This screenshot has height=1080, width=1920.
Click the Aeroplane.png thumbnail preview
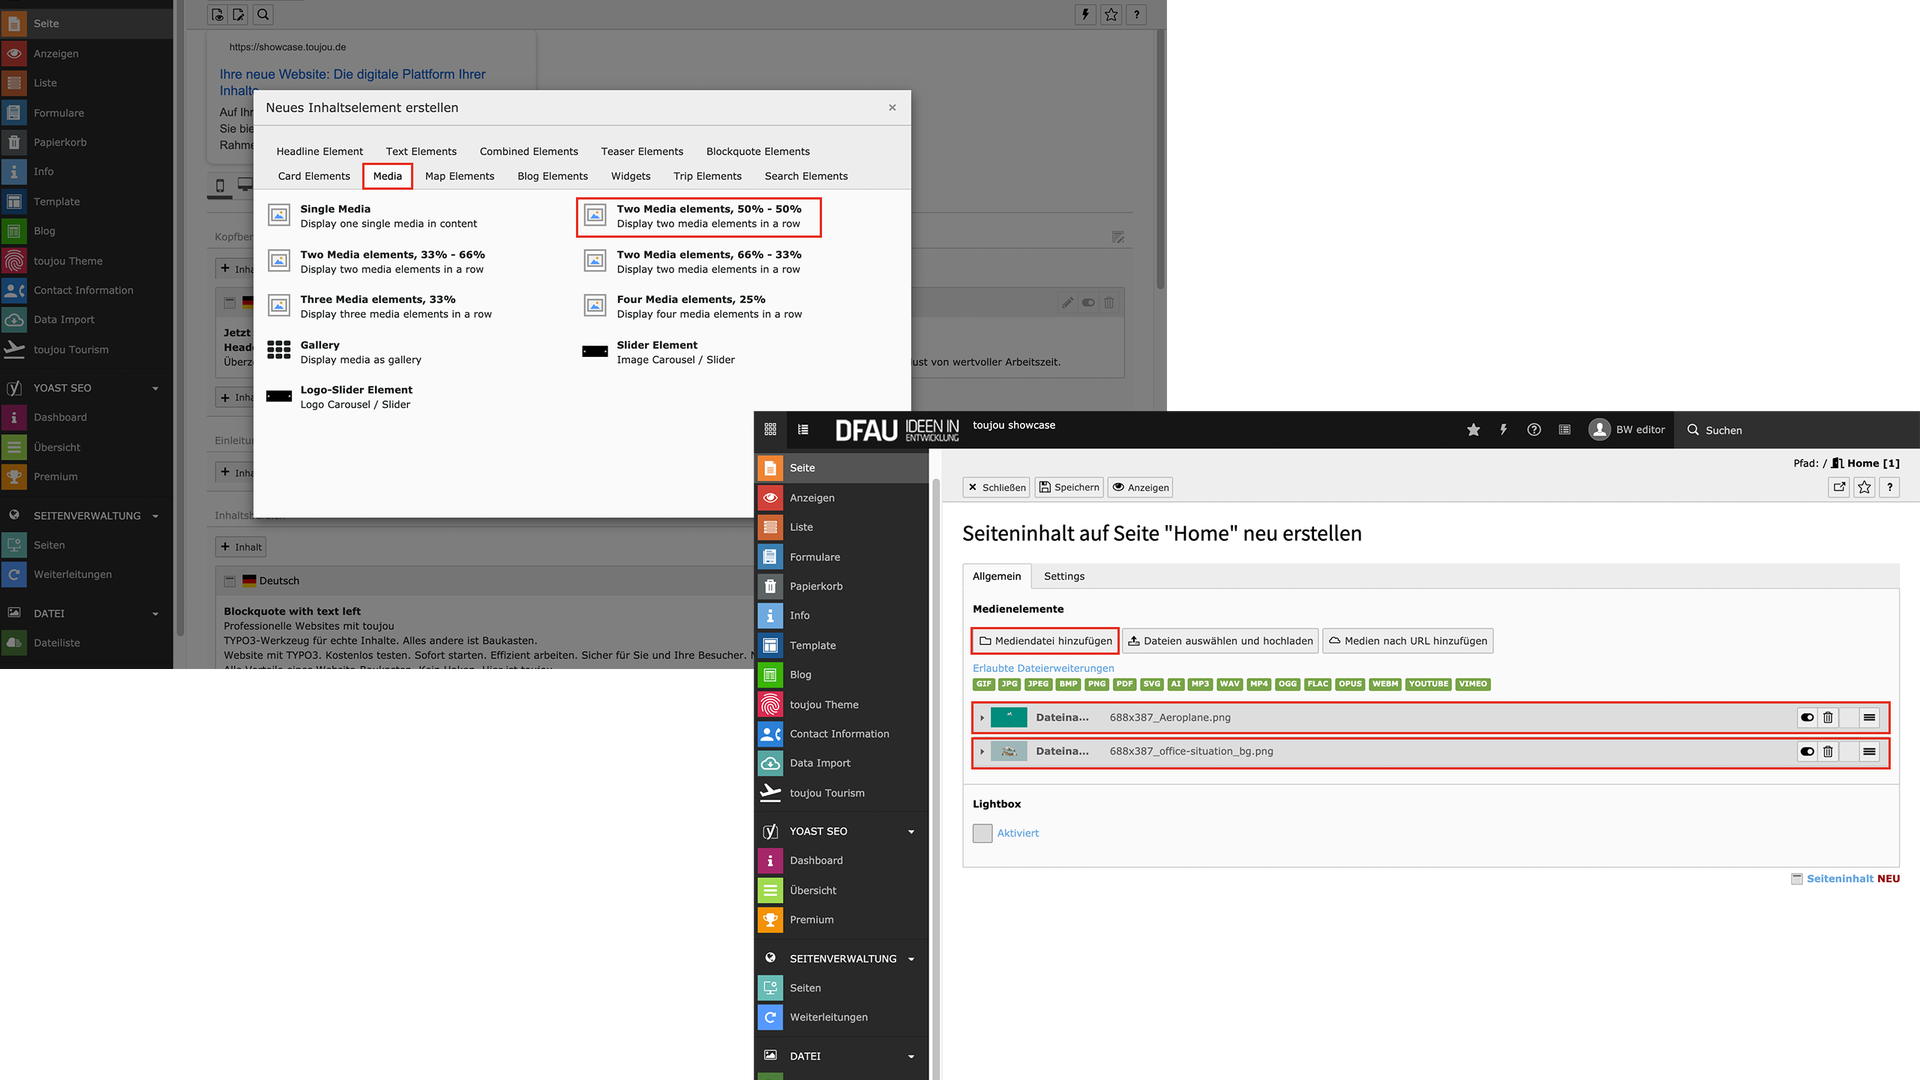tap(1008, 718)
